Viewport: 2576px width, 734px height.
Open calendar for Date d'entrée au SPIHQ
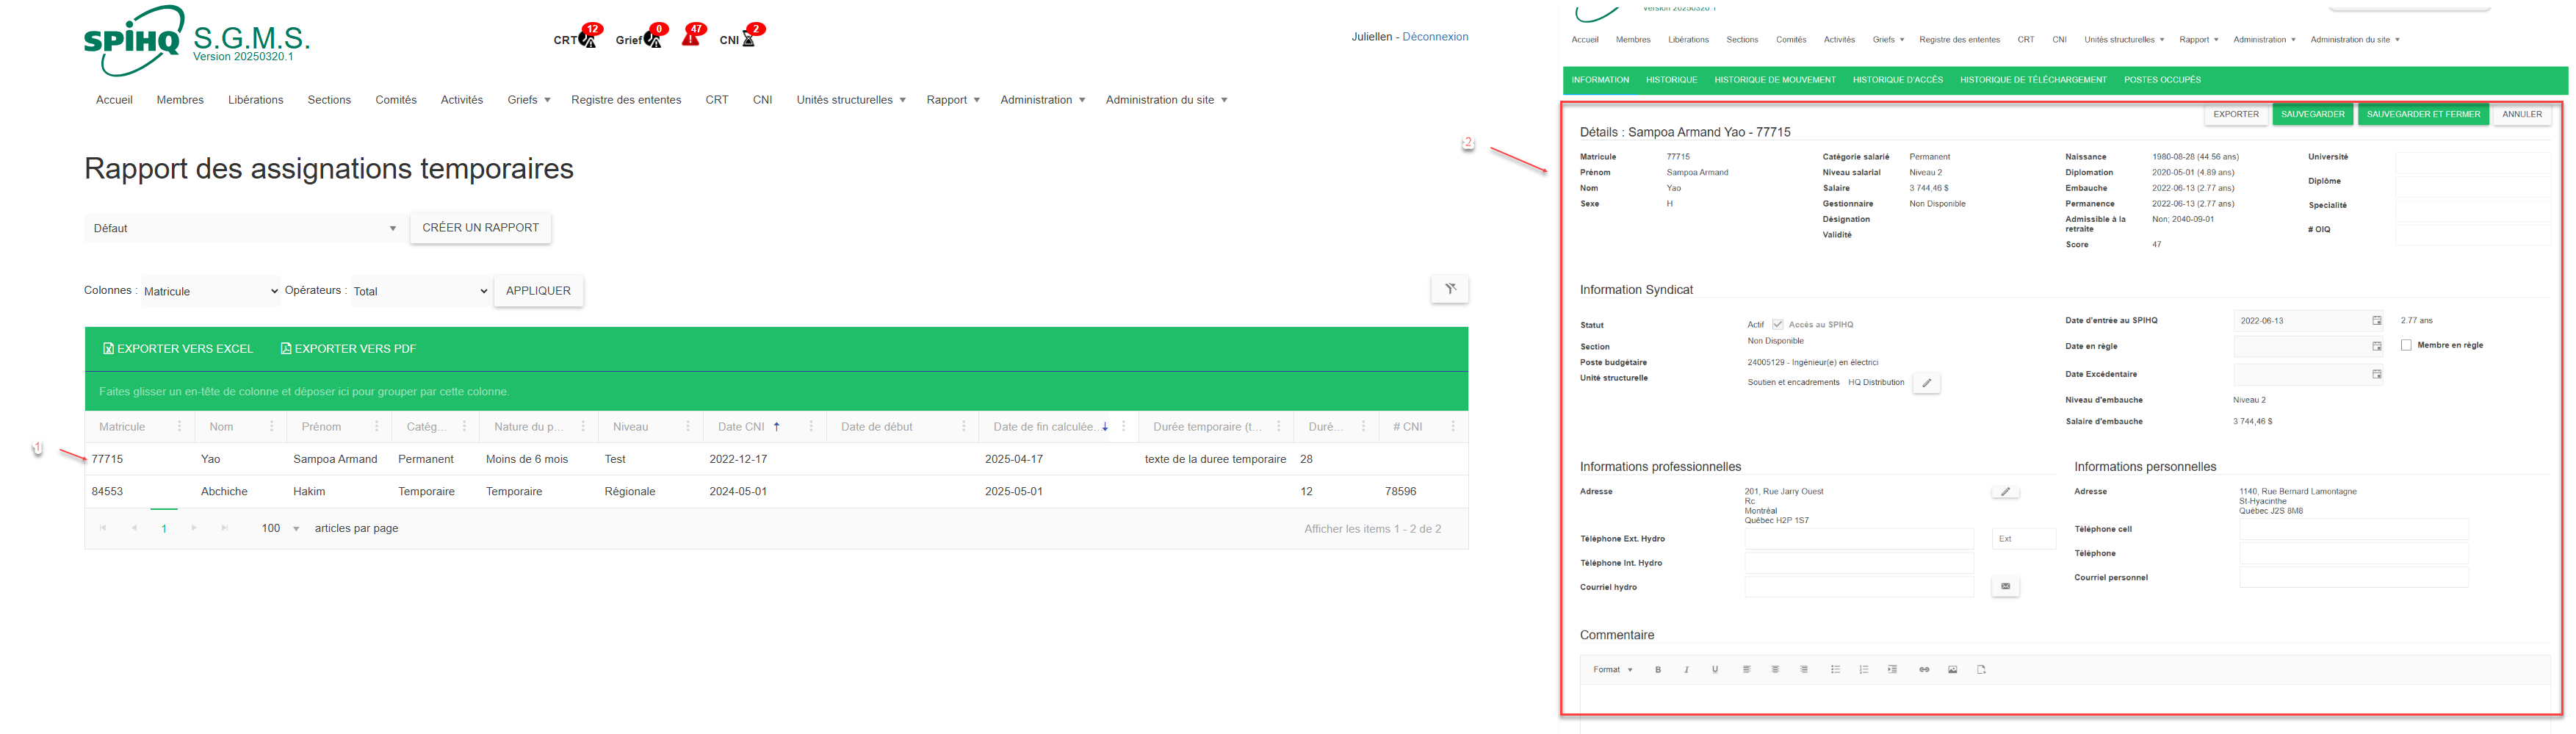(x=2376, y=321)
